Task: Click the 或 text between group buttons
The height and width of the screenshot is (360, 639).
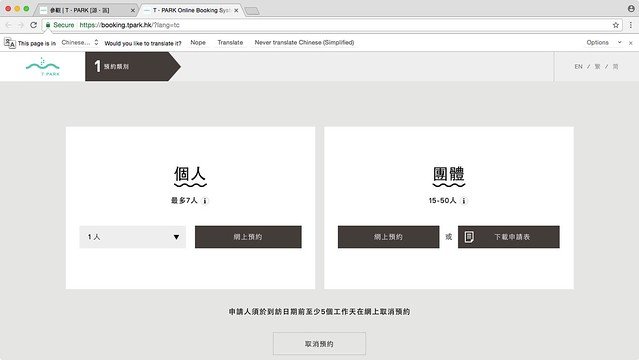Action: coord(449,237)
